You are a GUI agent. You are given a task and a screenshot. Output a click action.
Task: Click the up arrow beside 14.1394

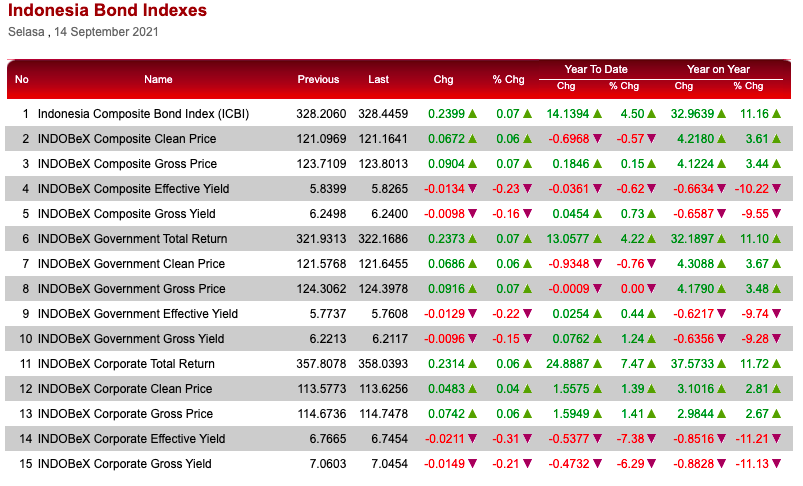point(597,114)
